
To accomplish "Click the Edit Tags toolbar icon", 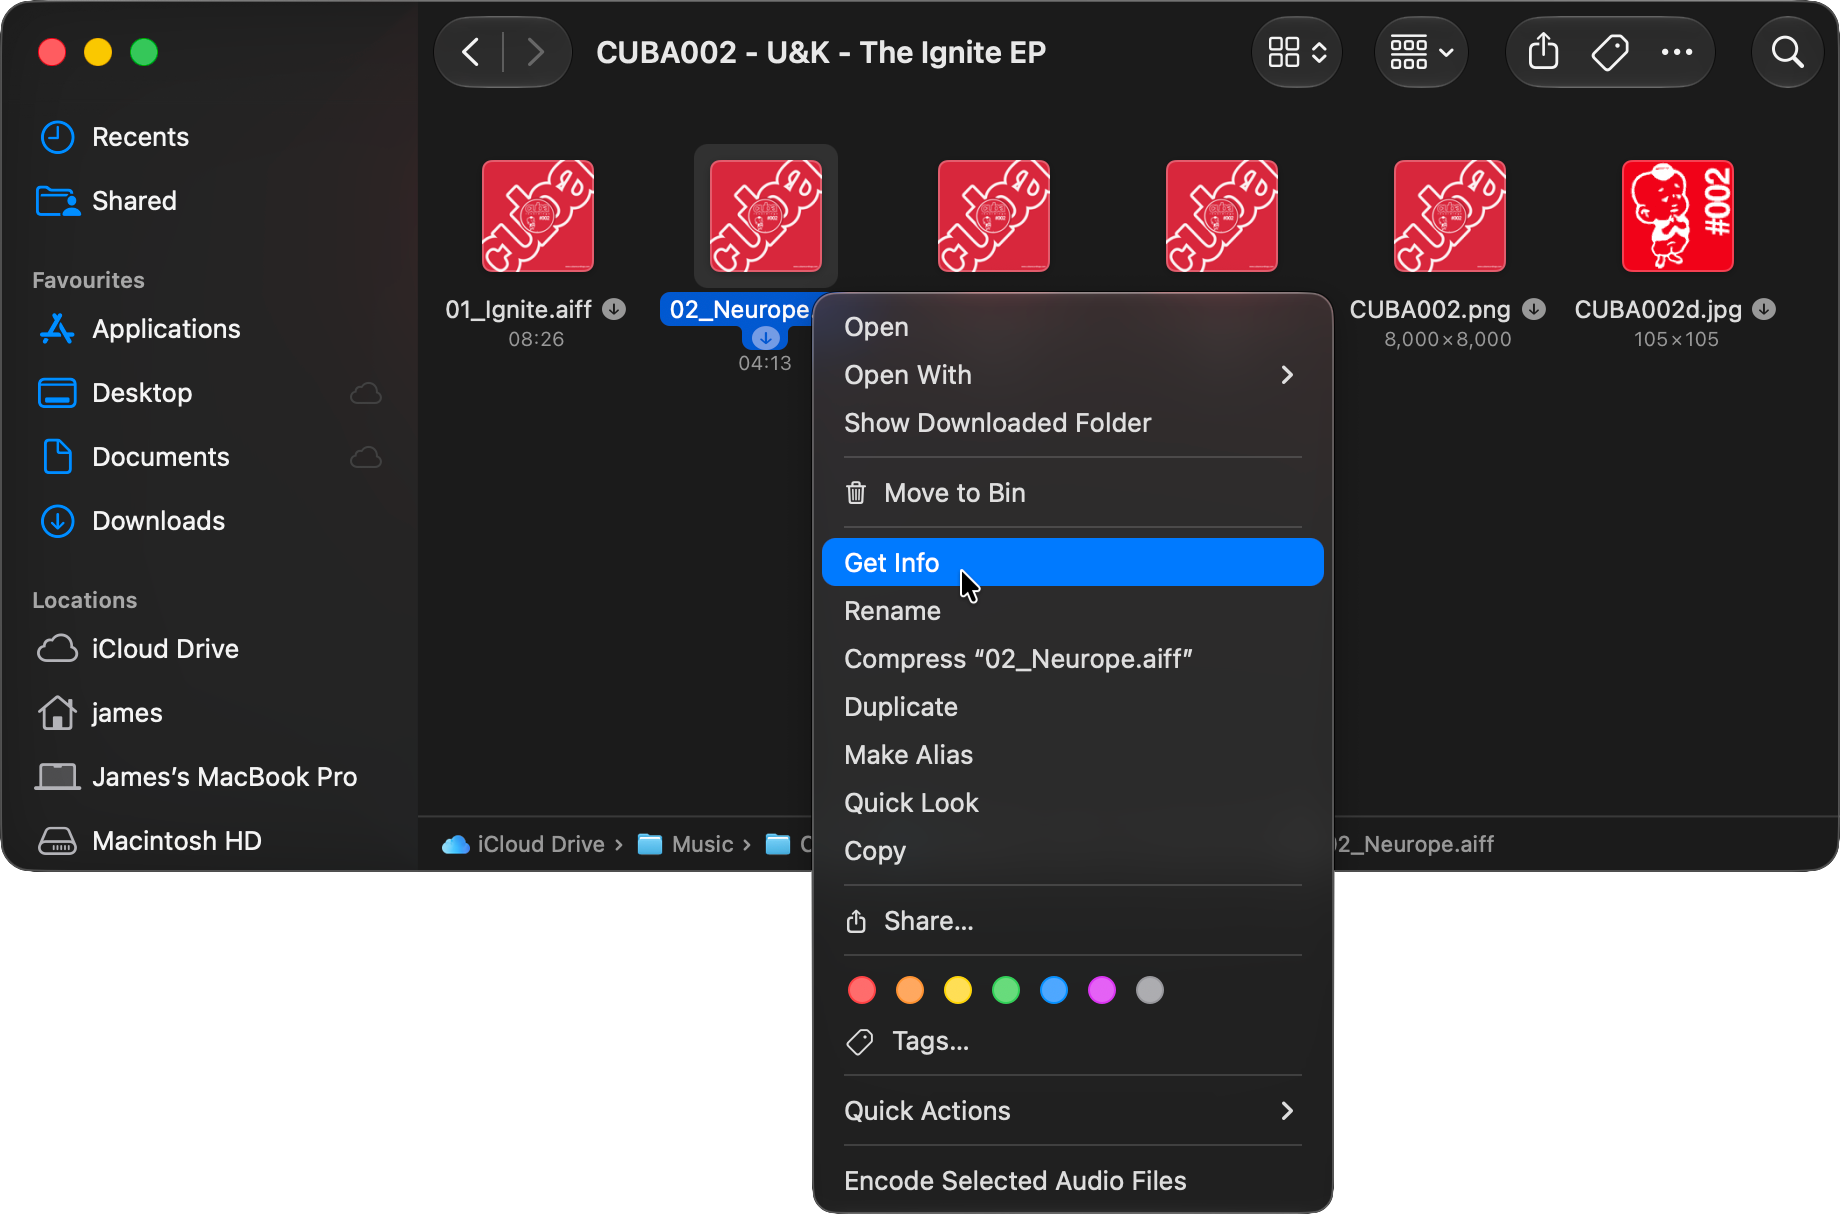I will [x=1610, y=52].
